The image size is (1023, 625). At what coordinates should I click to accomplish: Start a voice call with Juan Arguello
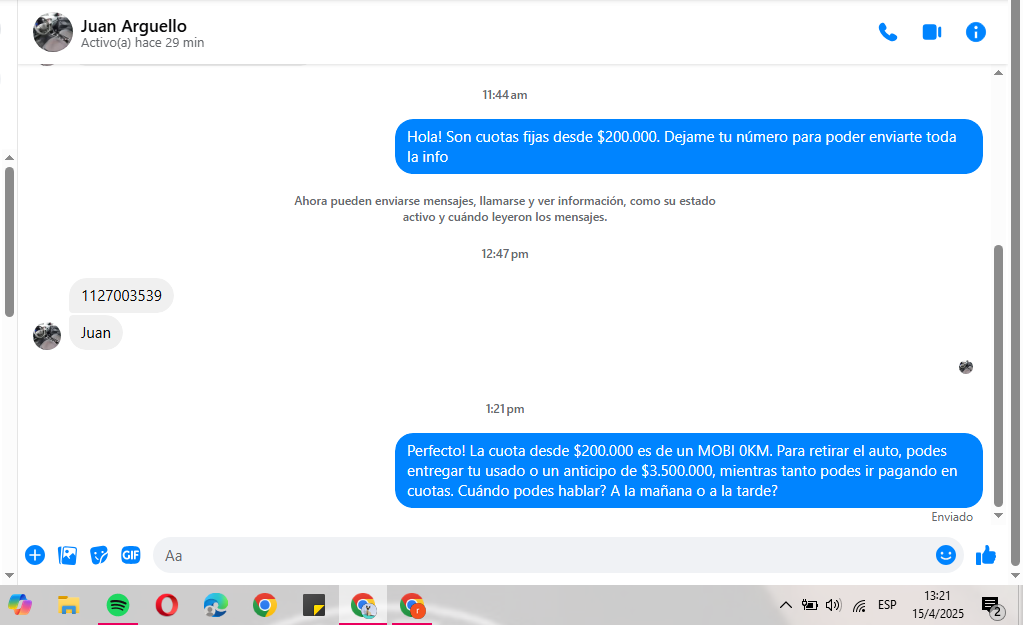(x=887, y=32)
